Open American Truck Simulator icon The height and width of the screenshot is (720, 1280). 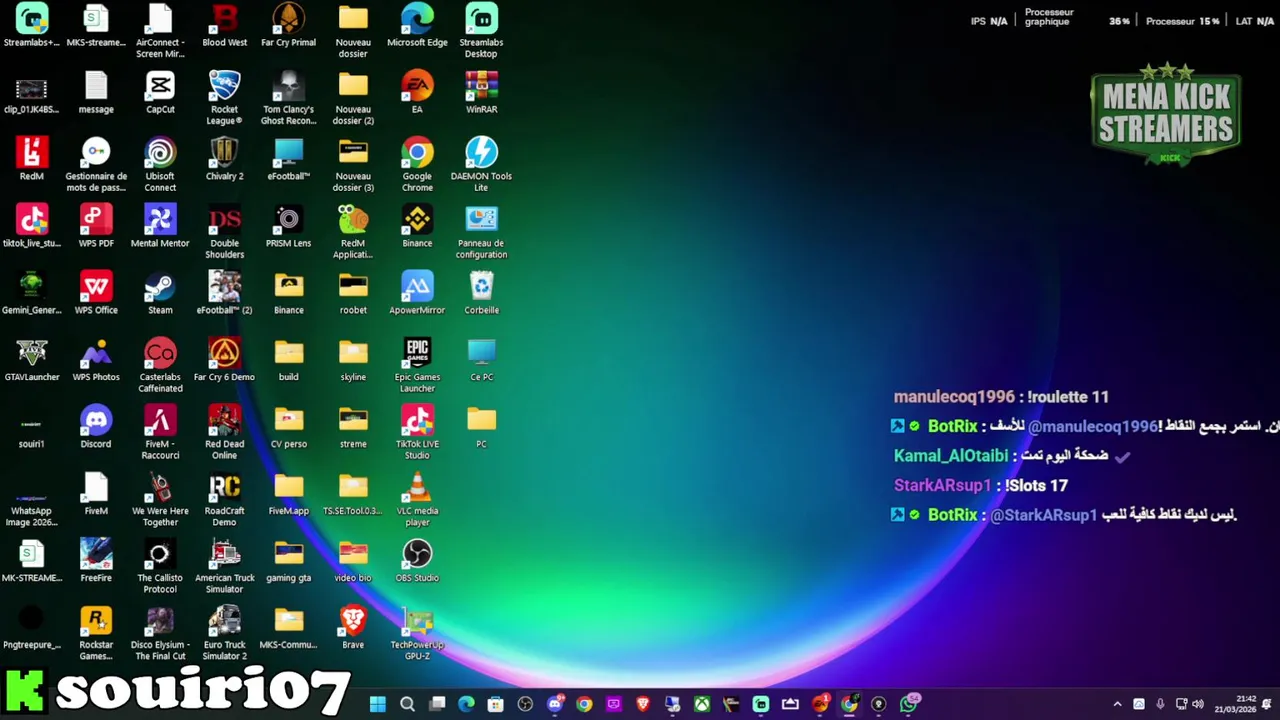click(224, 566)
